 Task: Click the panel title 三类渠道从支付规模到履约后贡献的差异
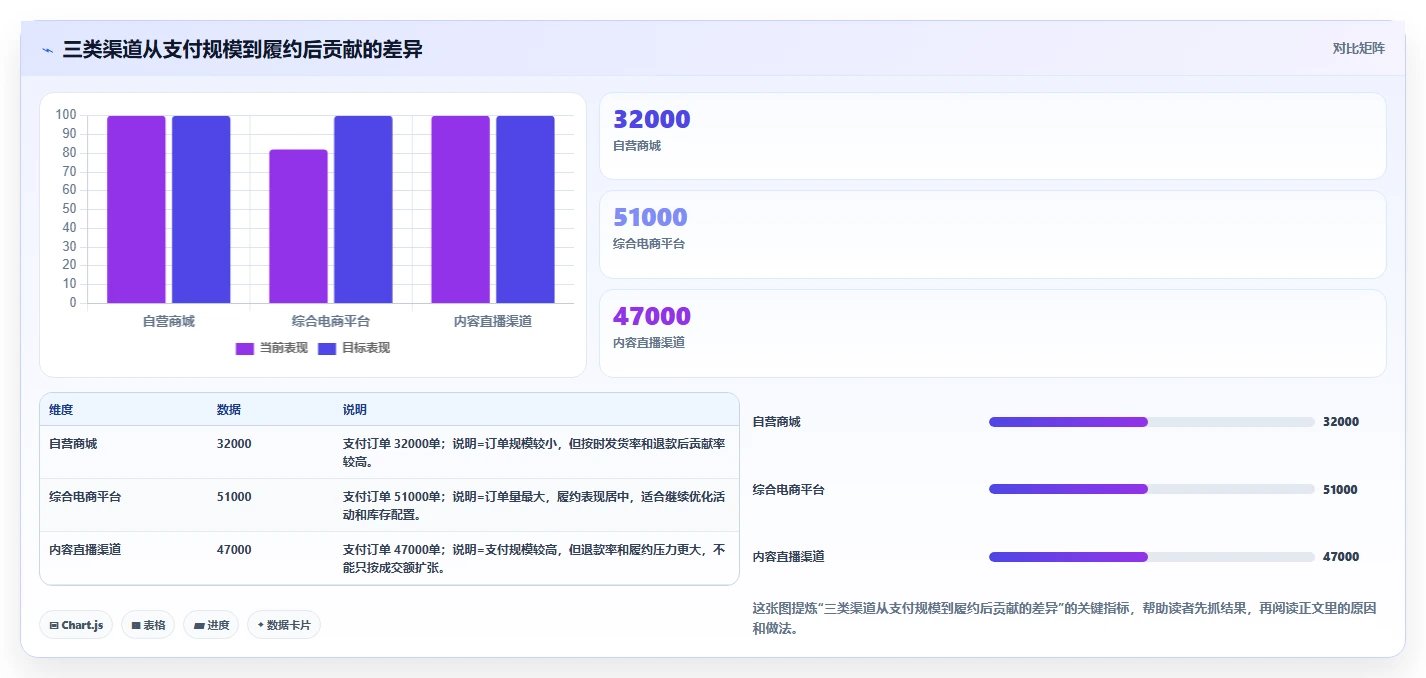click(x=243, y=49)
